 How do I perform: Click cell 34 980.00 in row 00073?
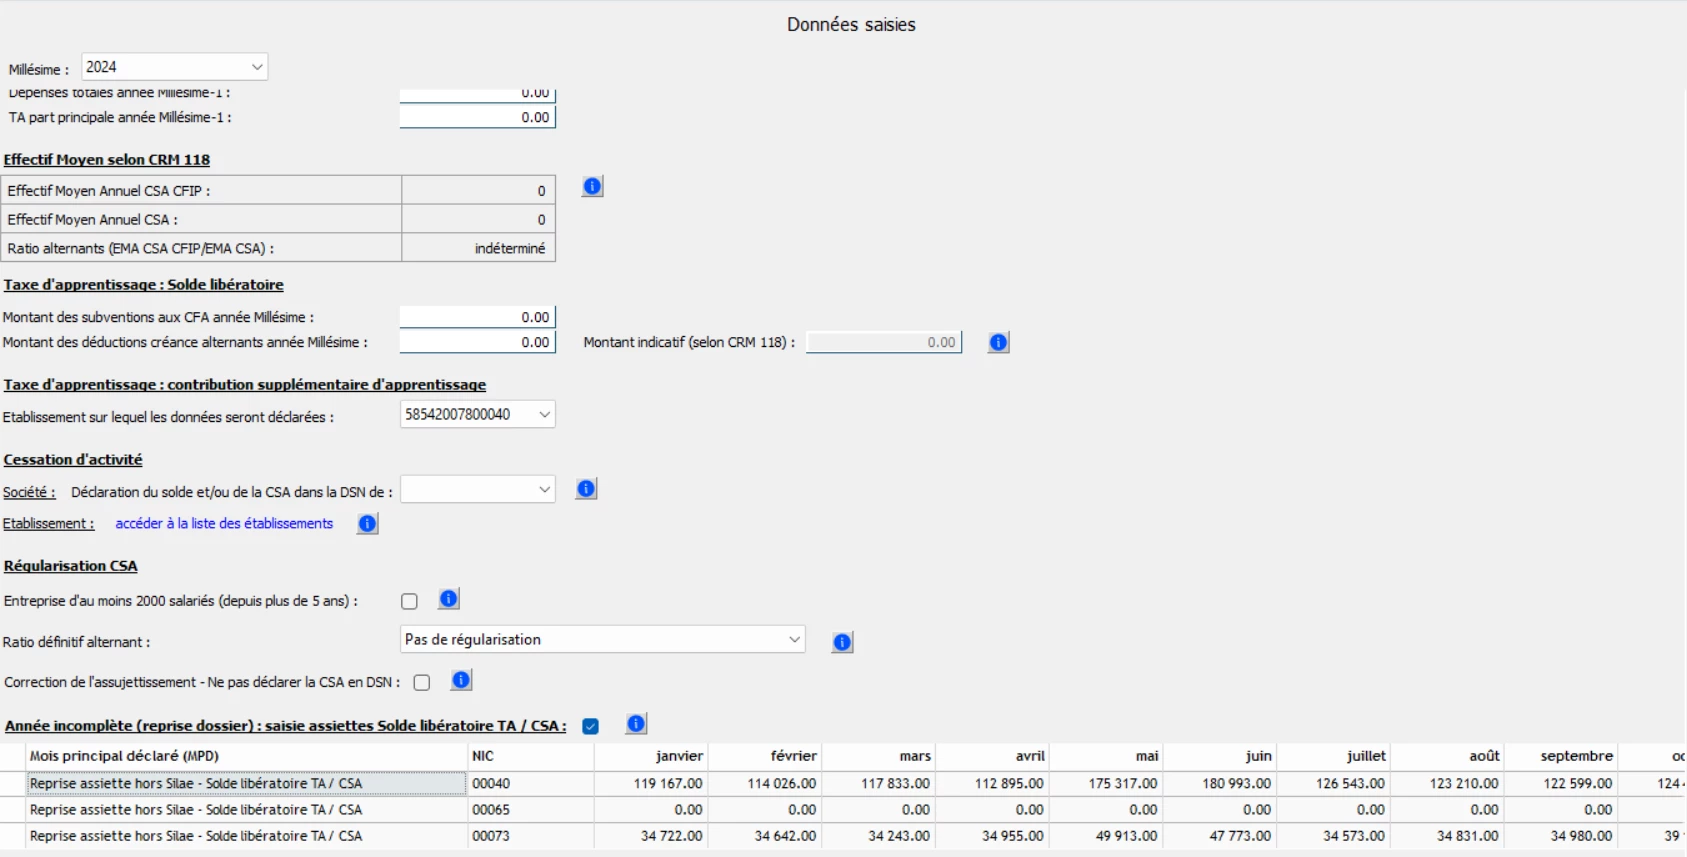pyautogui.click(x=1562, y=835)
